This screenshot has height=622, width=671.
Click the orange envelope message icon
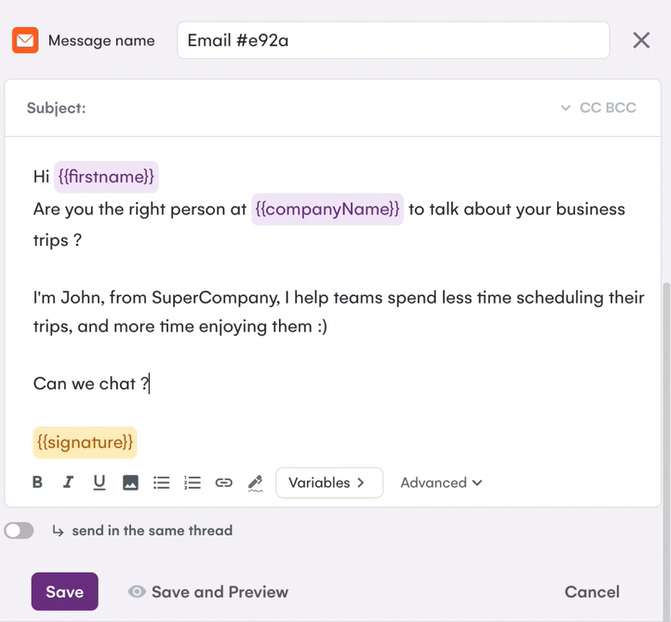click(x=25, y=41)
